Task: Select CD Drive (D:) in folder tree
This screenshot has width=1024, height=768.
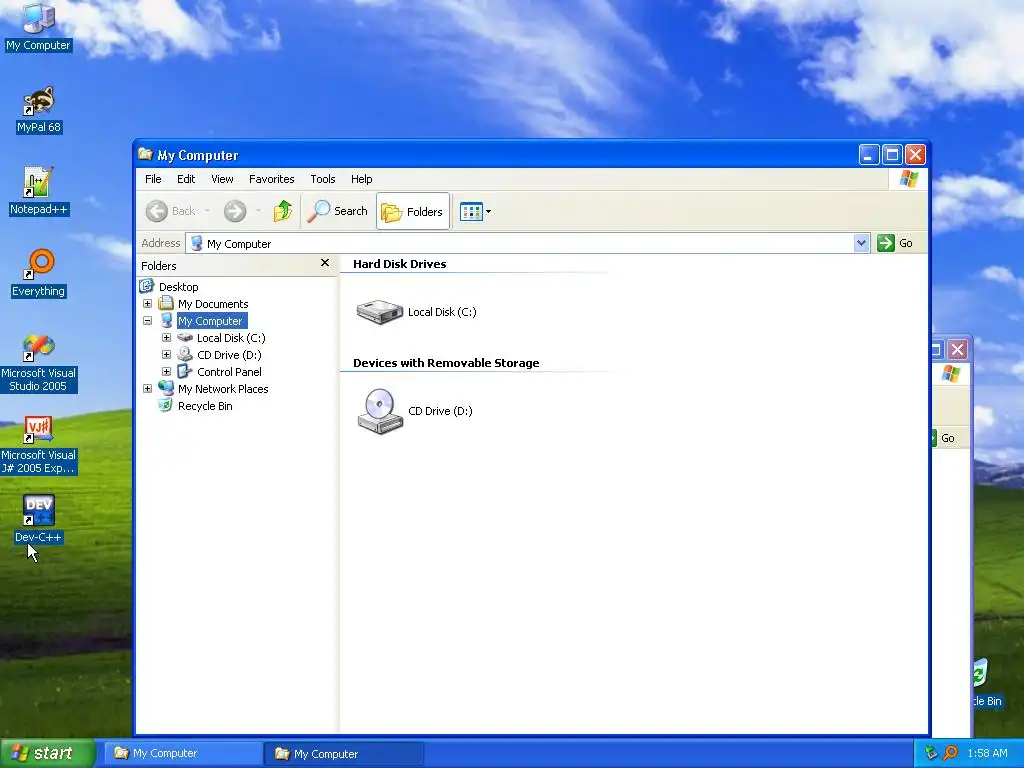Action: [229, 355]
